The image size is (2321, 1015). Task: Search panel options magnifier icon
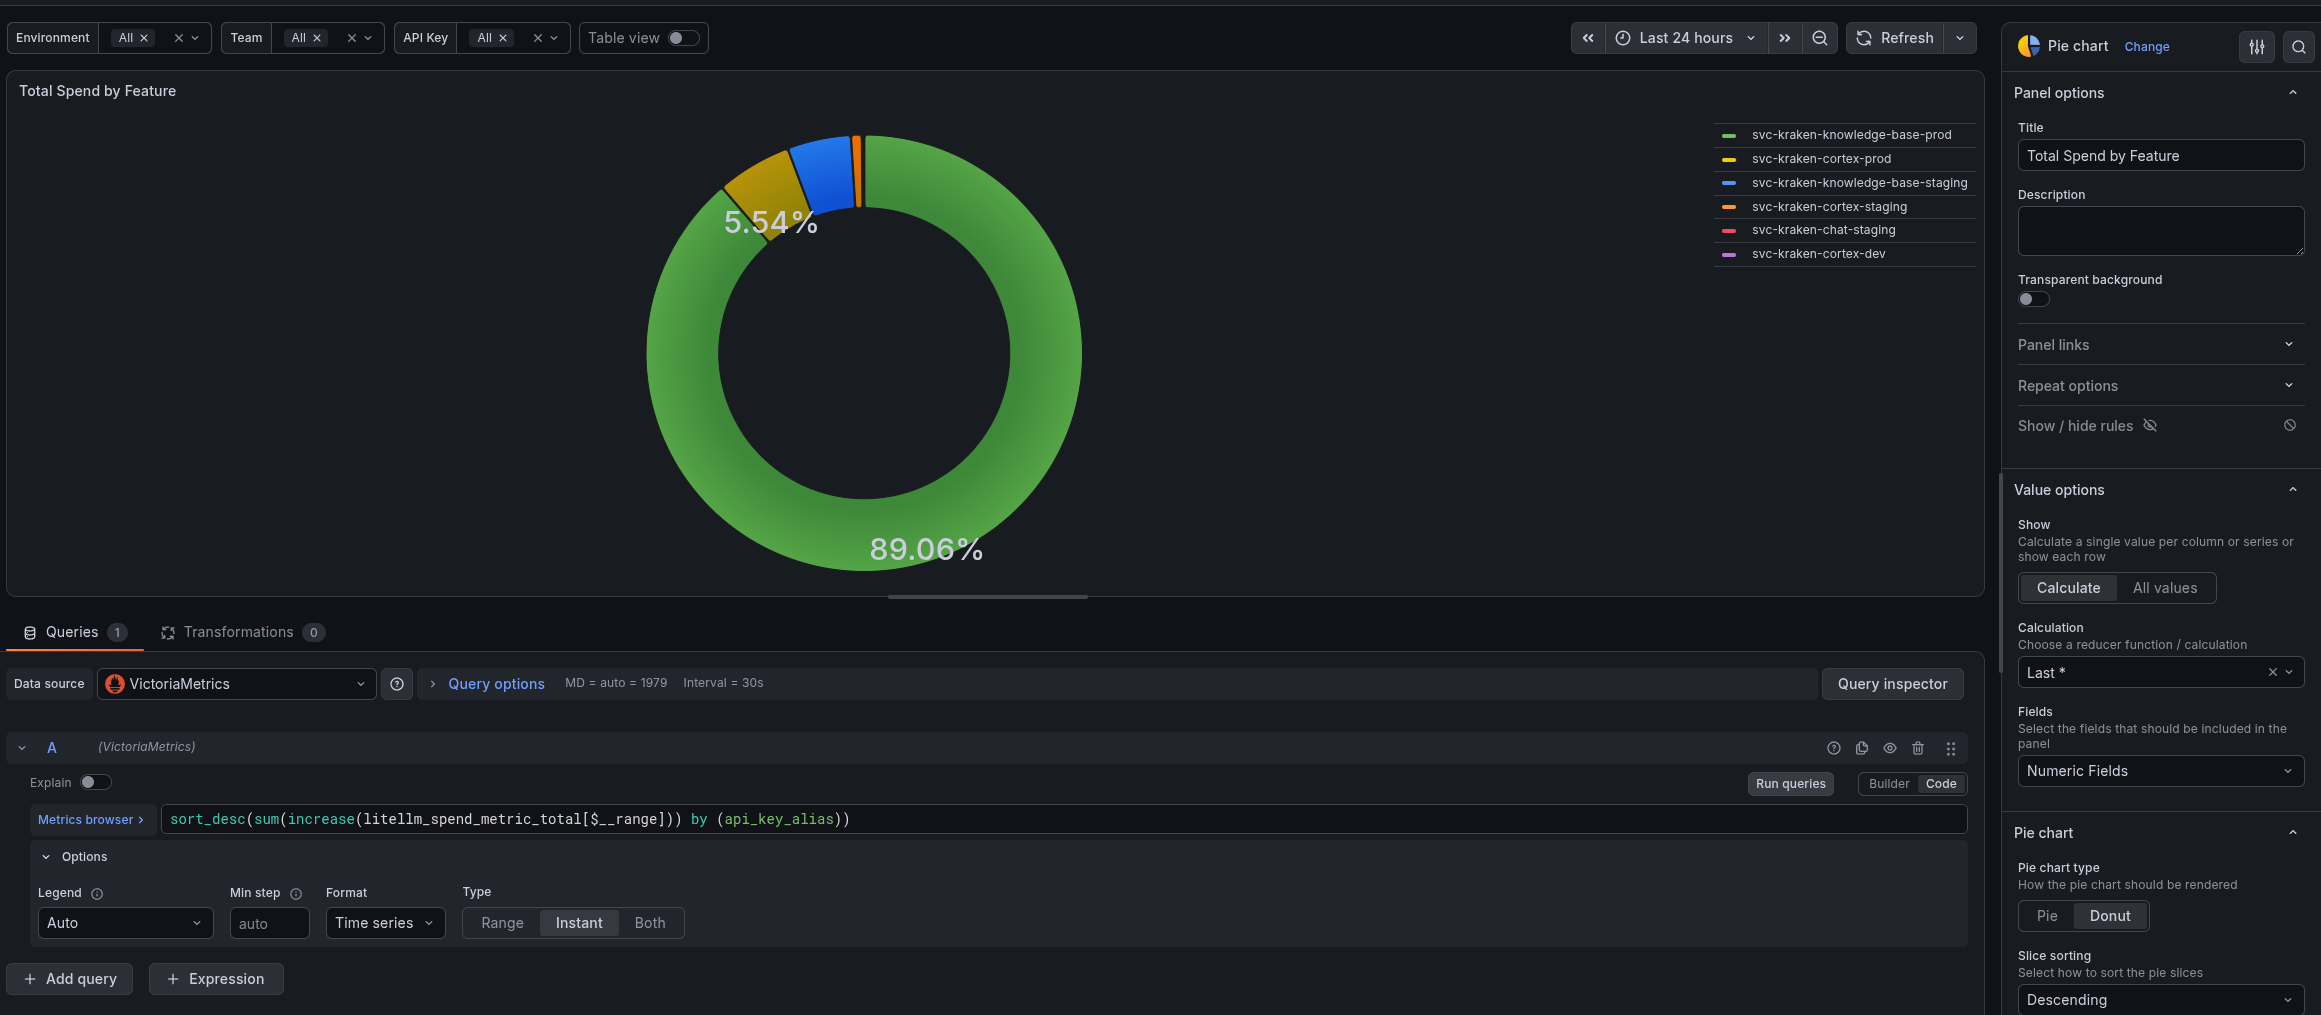click(x=2299, y=47)
